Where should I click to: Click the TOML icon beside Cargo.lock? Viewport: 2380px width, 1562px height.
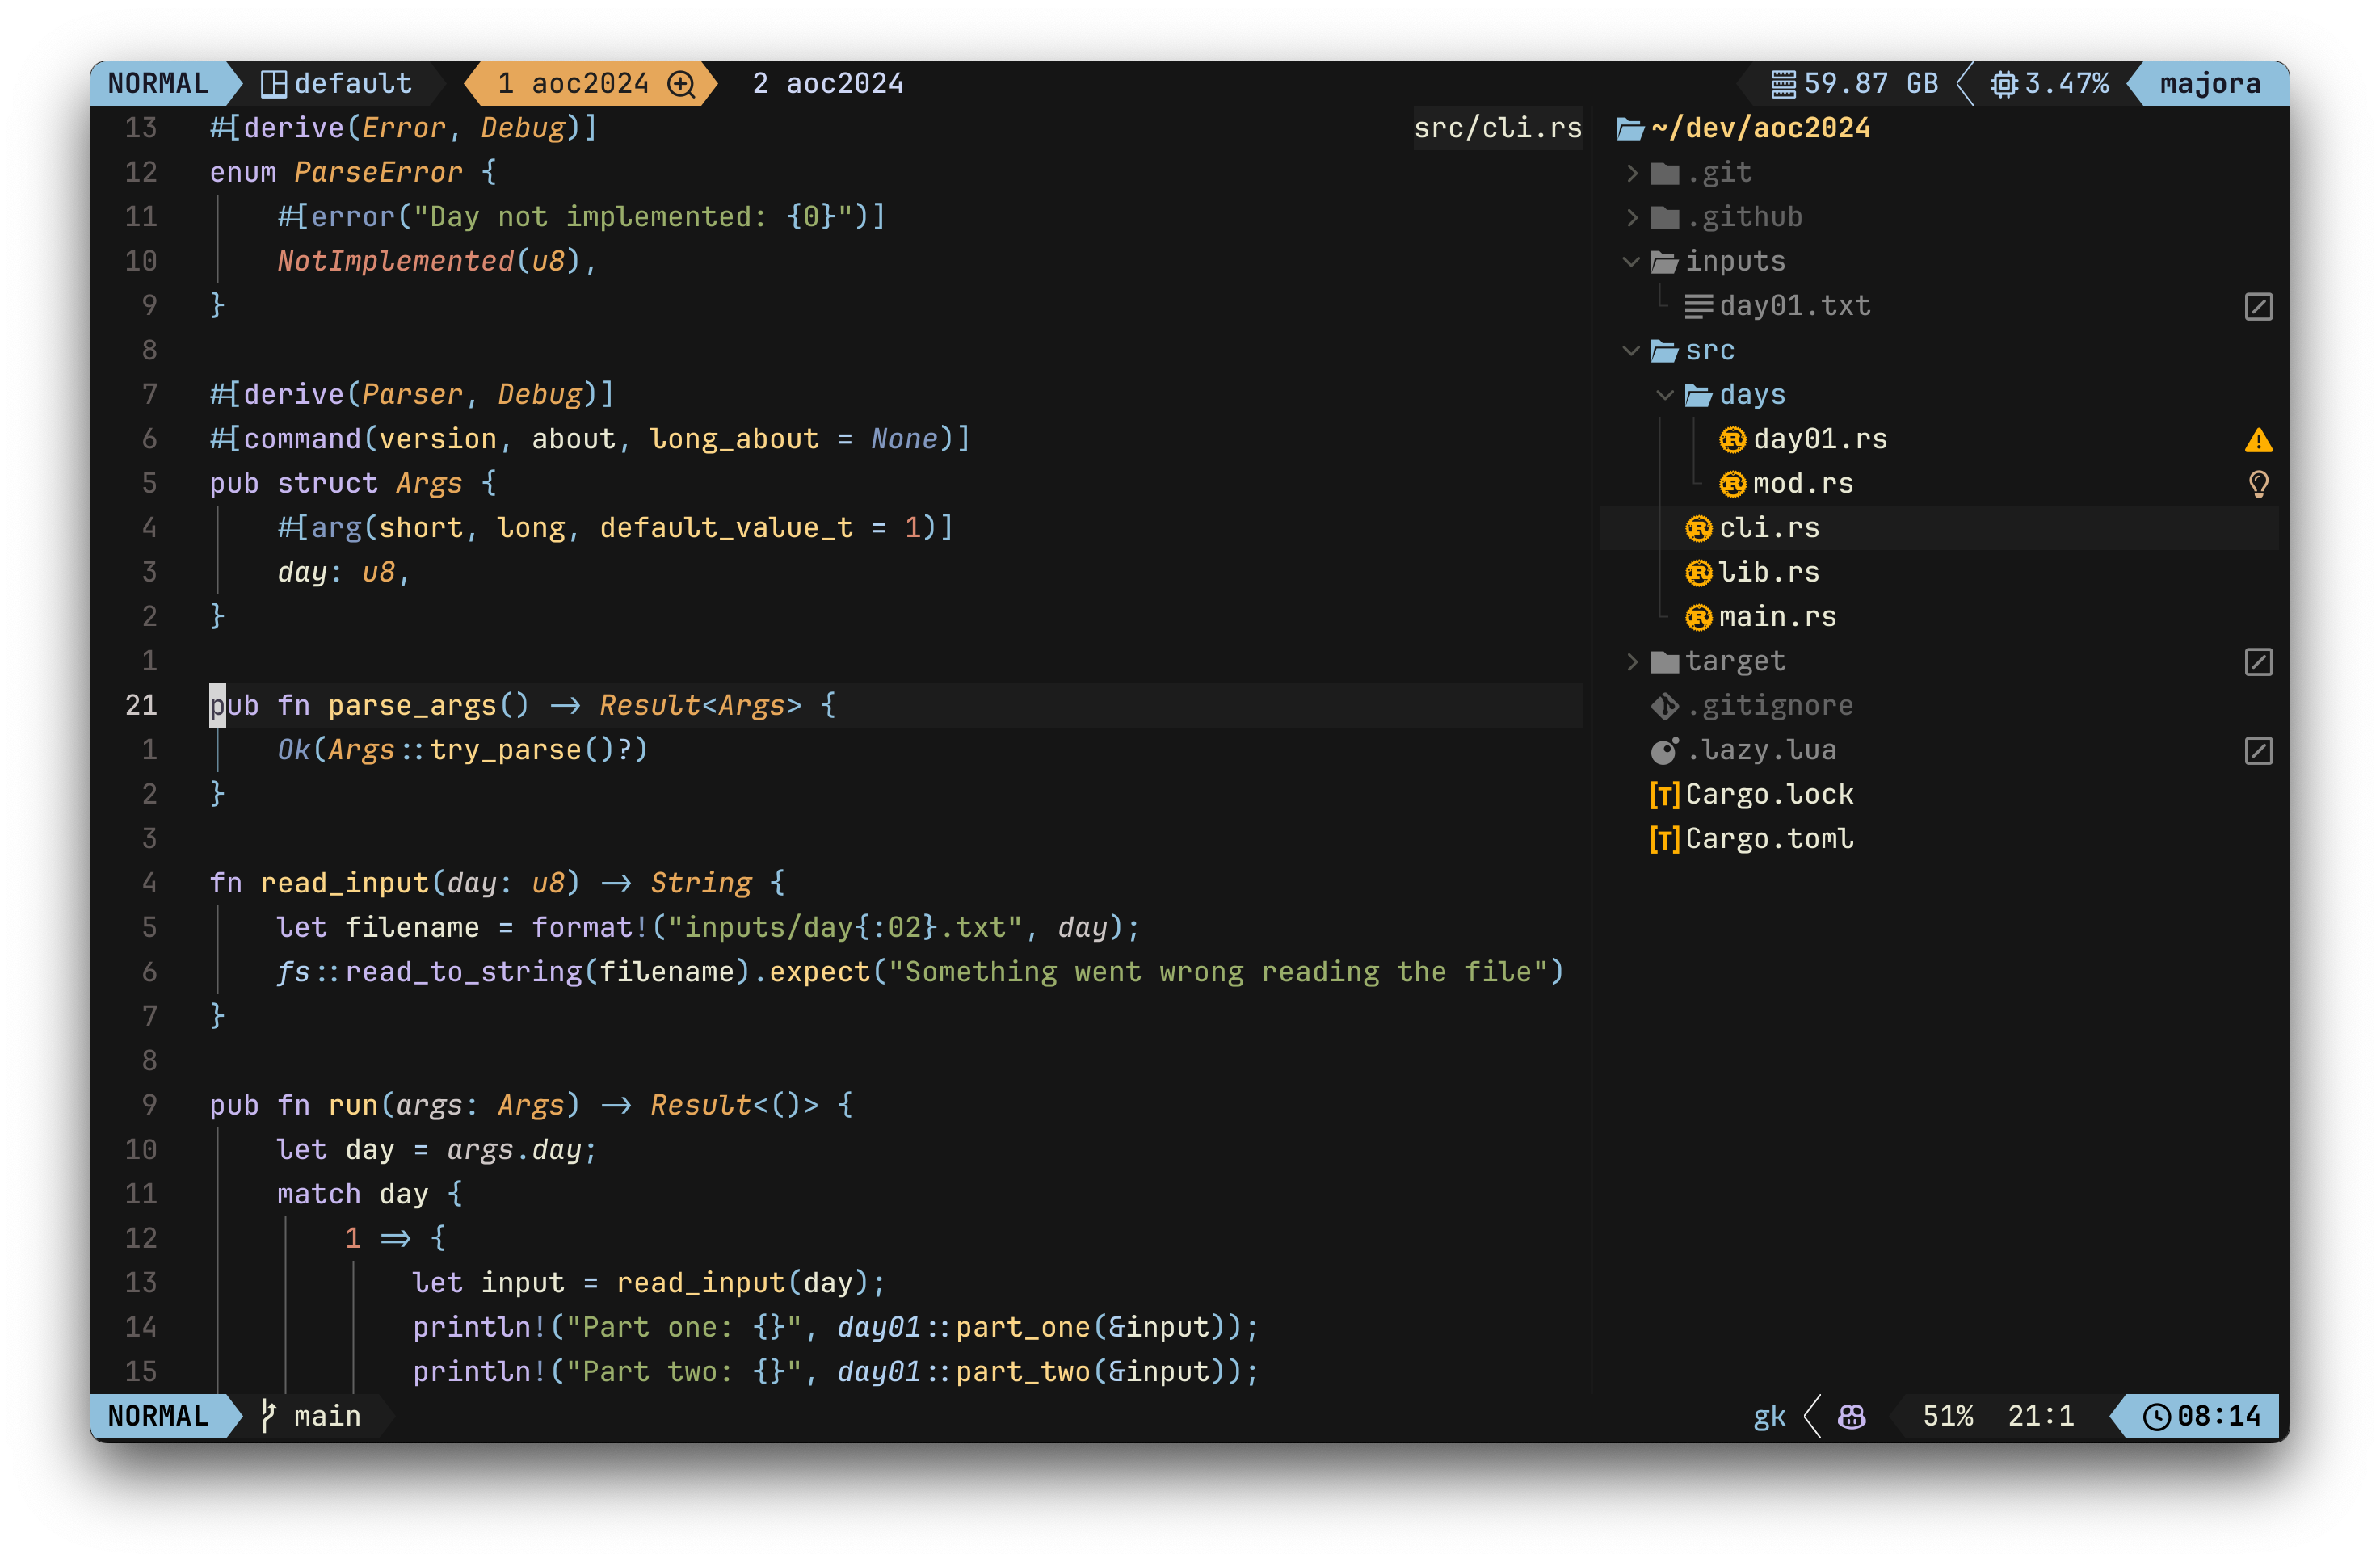click(x=1664, y=795)
